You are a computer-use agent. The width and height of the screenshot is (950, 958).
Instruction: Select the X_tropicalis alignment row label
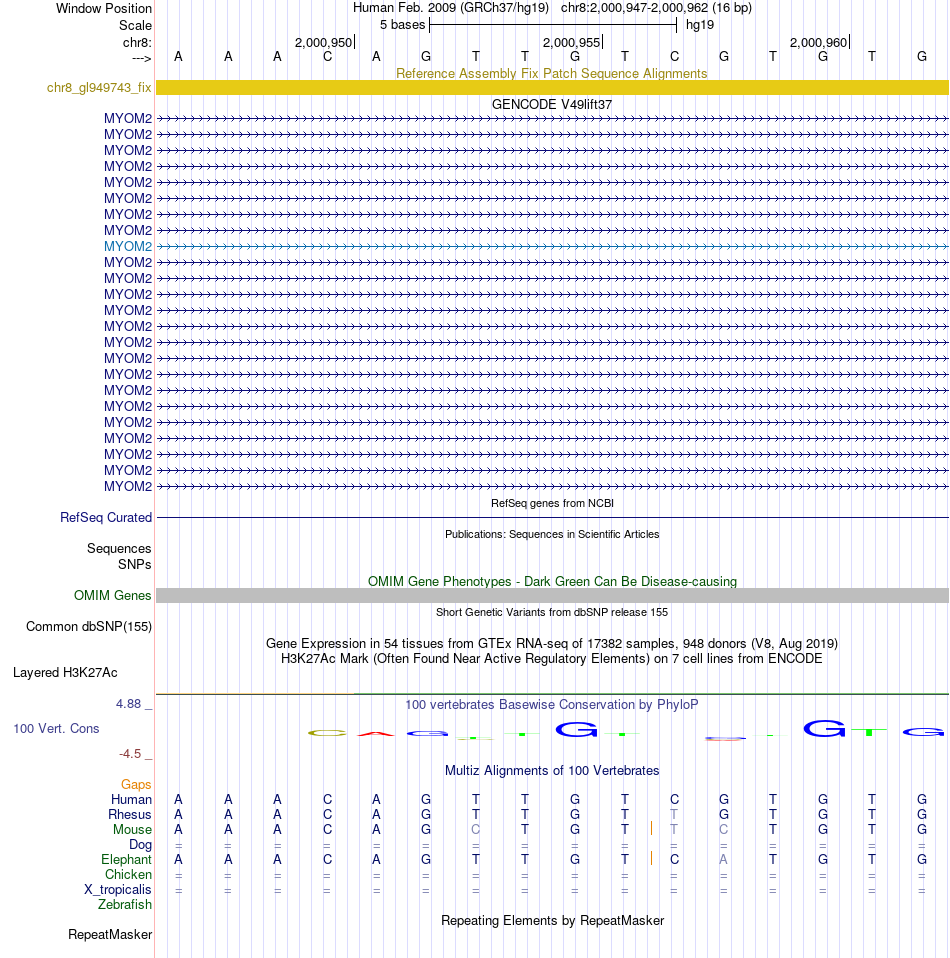coord(117,890)
